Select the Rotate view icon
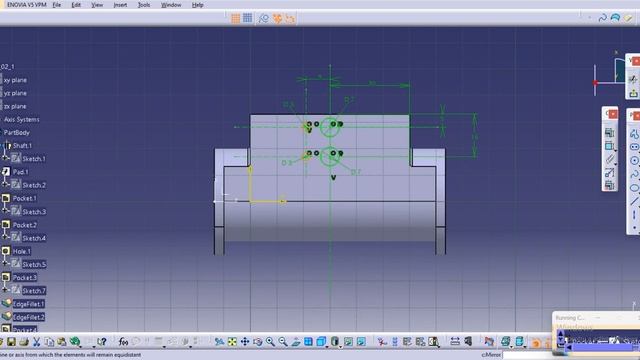The height and width of the screenshot is (360, 640). coord(257,342)
